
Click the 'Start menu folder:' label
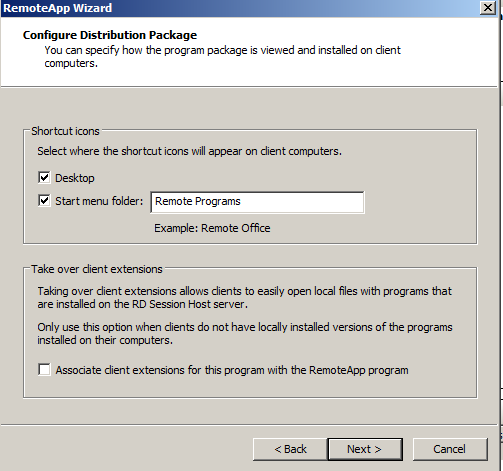(x=99, y=201)
